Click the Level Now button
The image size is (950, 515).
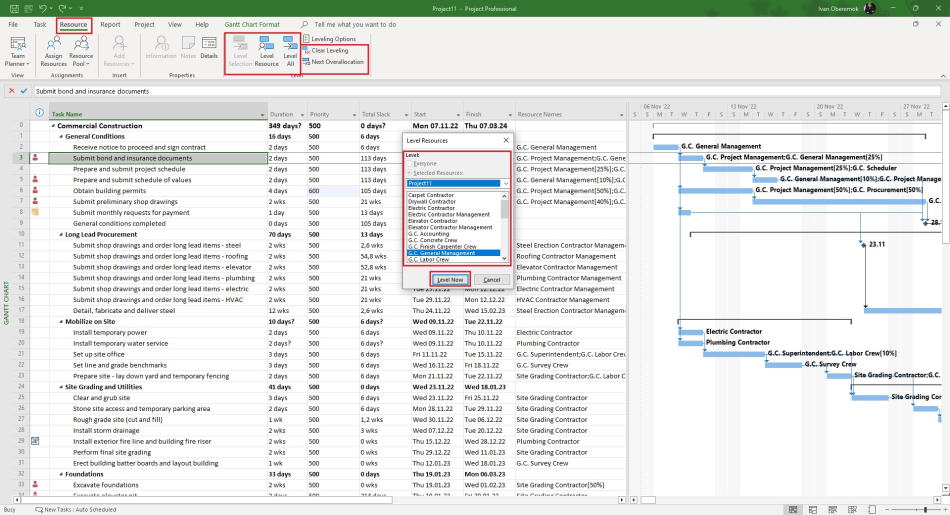(450, 279)
